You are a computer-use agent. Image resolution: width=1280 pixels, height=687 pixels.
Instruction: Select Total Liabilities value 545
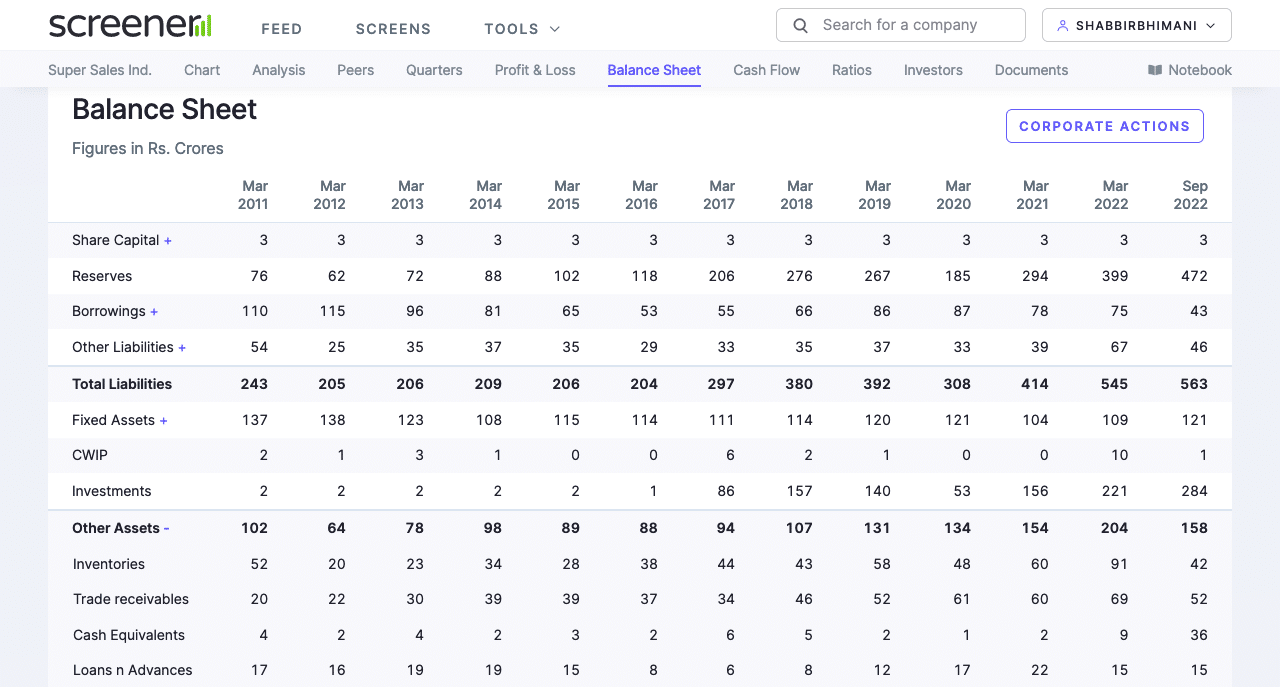pos(1114,384)
